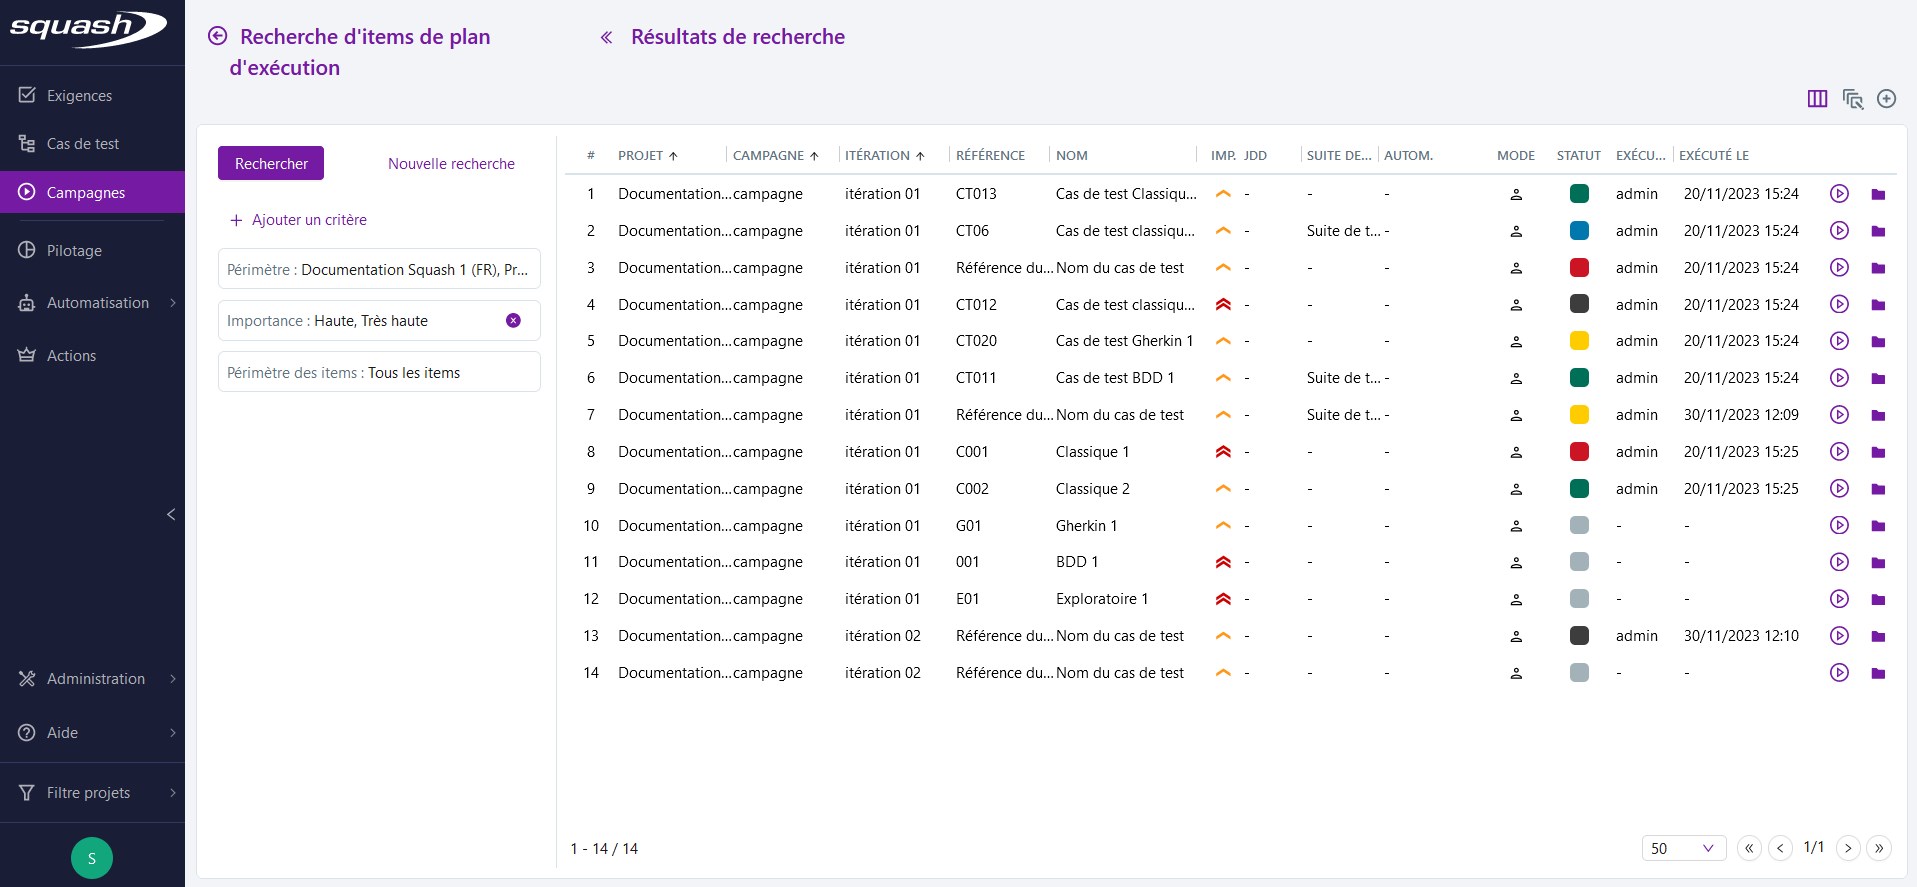This screenshot has width=1917, height=887.
Task: Launch execution for Classique 1 row
Action: pyautogui.click(x=1839, y=452)
